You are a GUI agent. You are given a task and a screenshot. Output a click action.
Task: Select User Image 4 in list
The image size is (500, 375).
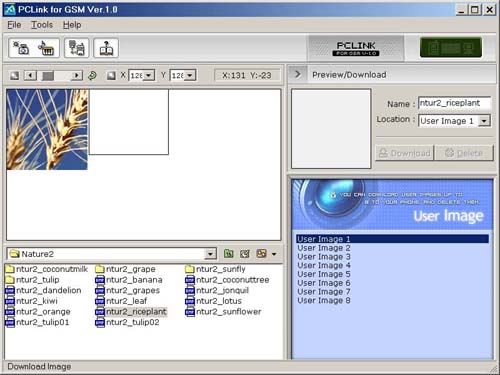coord(324,266)
